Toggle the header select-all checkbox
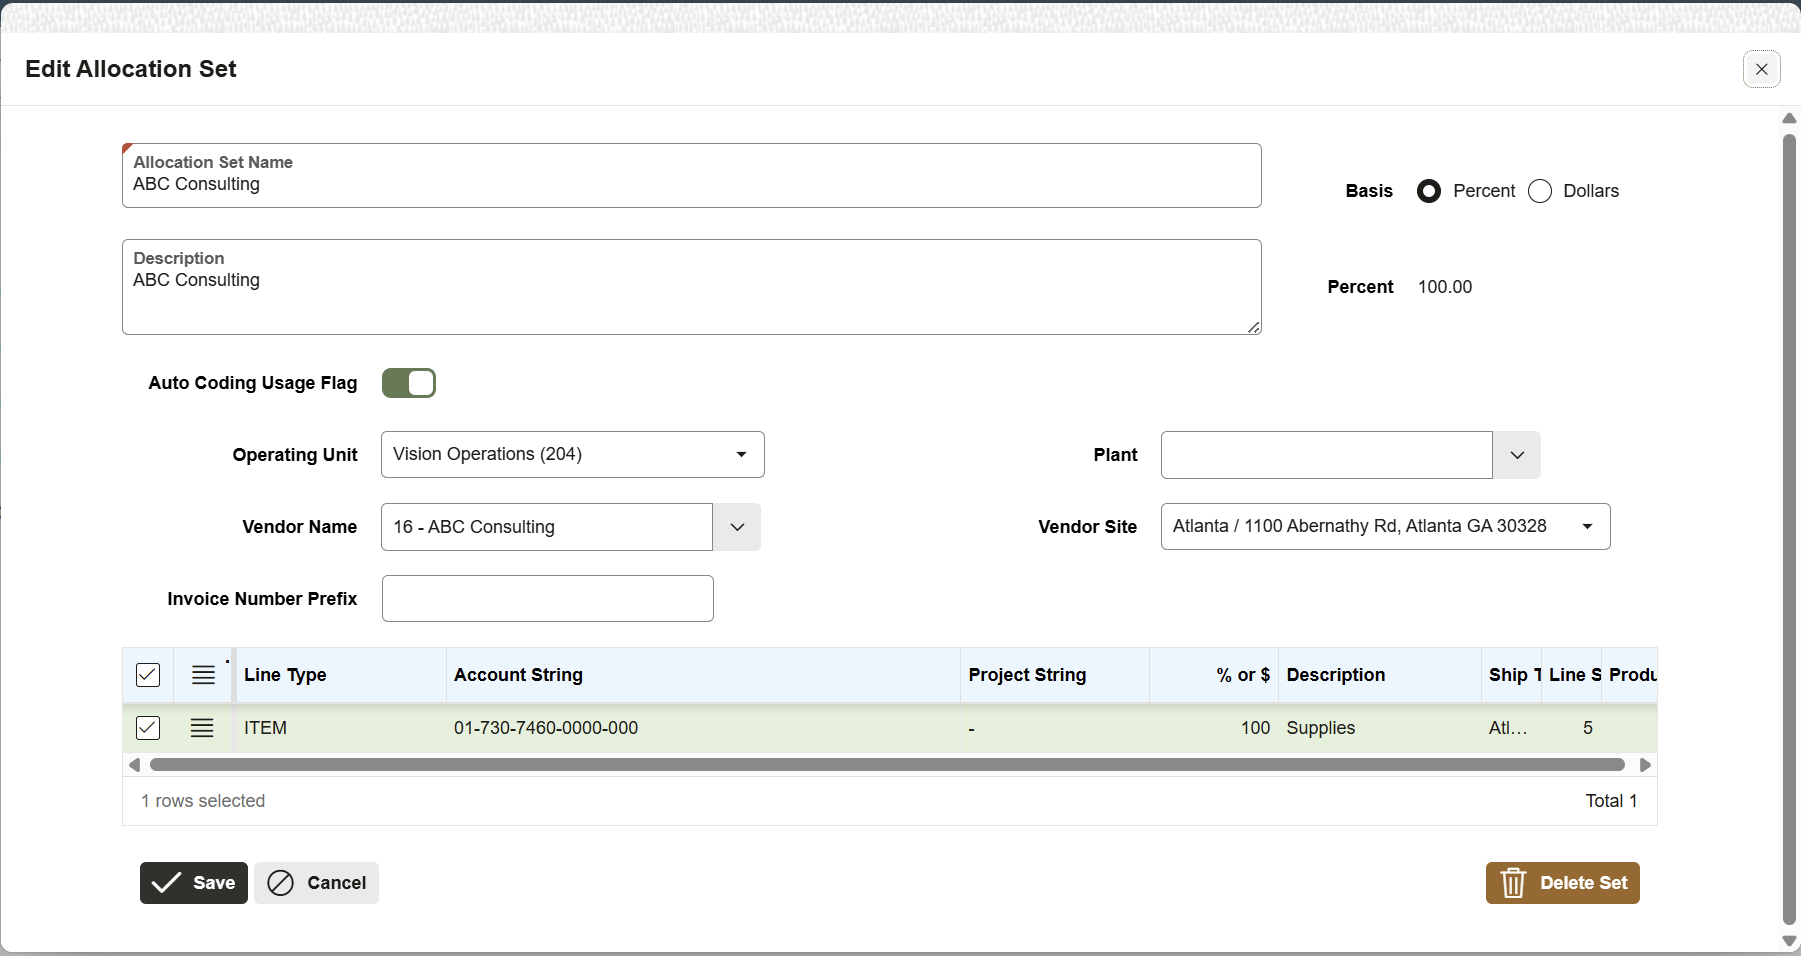The height and width of the screenshot is (956, 1801). click(x=148, y=675)
